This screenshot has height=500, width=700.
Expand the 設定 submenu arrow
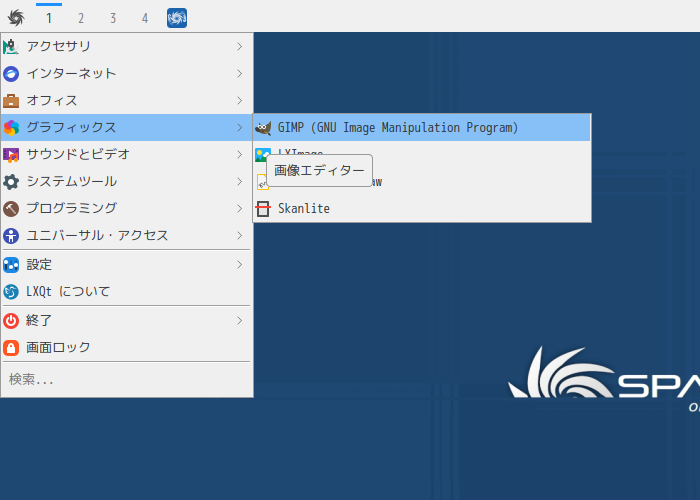coord(240,265)
